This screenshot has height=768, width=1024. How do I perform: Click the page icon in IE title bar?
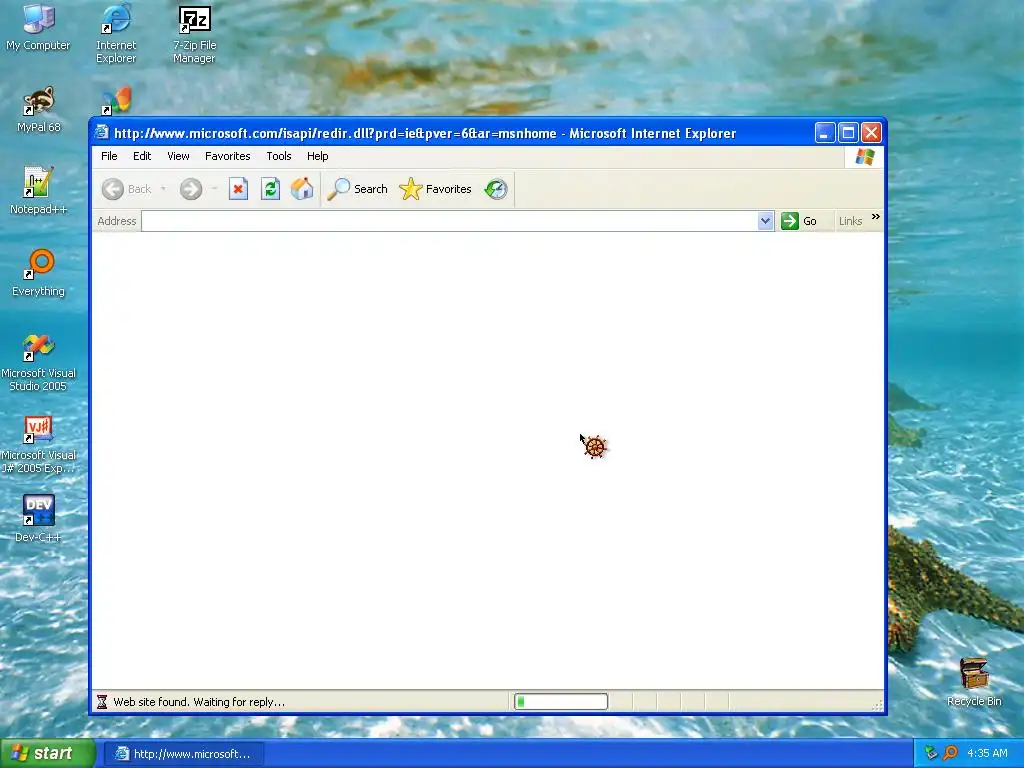click(101, 133)
